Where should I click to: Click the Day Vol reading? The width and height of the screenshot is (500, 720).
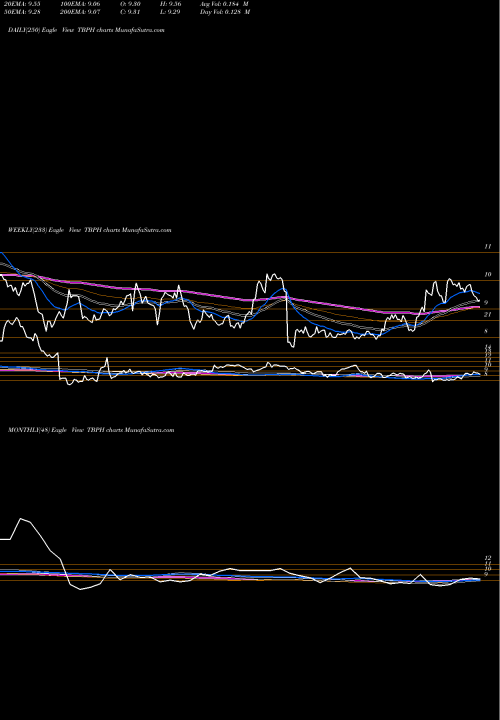pyautogui.click(x=225, y=12)
